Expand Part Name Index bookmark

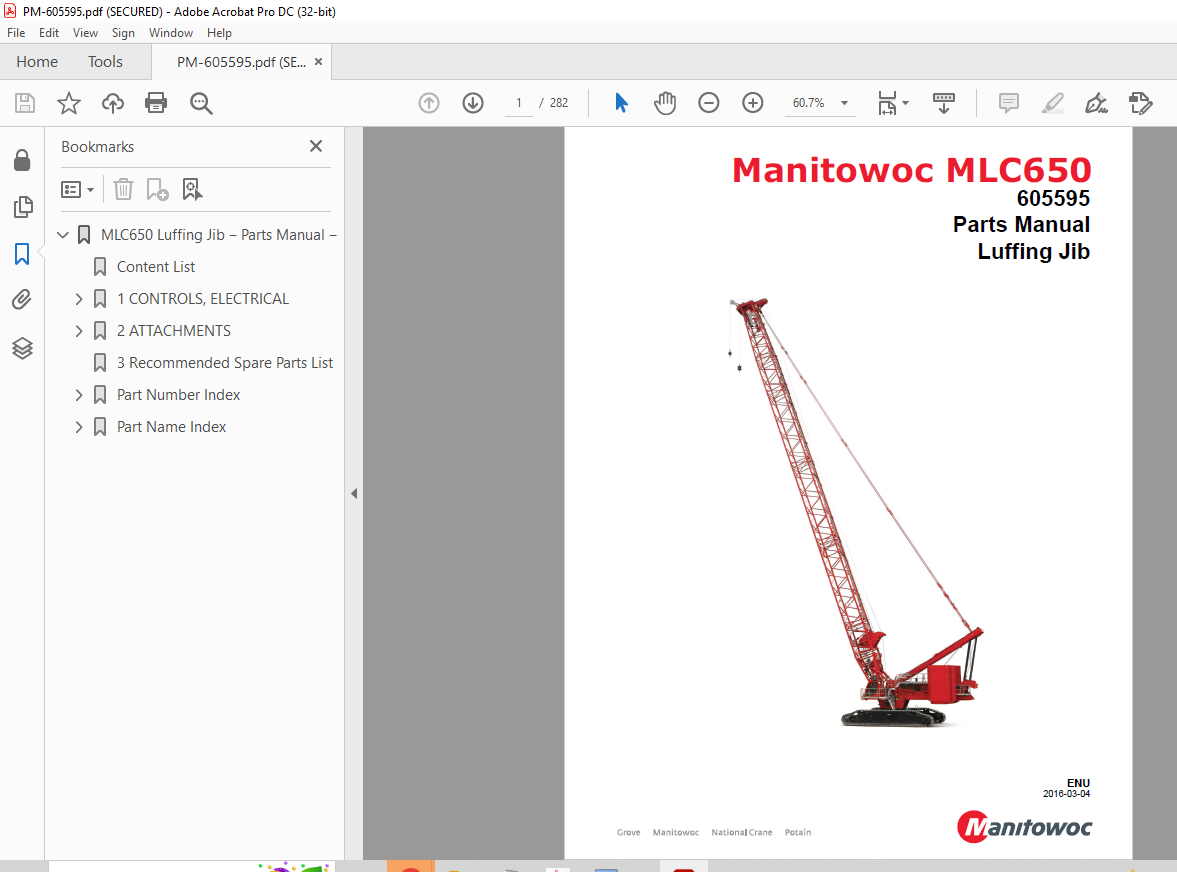(x=79, y=427)
